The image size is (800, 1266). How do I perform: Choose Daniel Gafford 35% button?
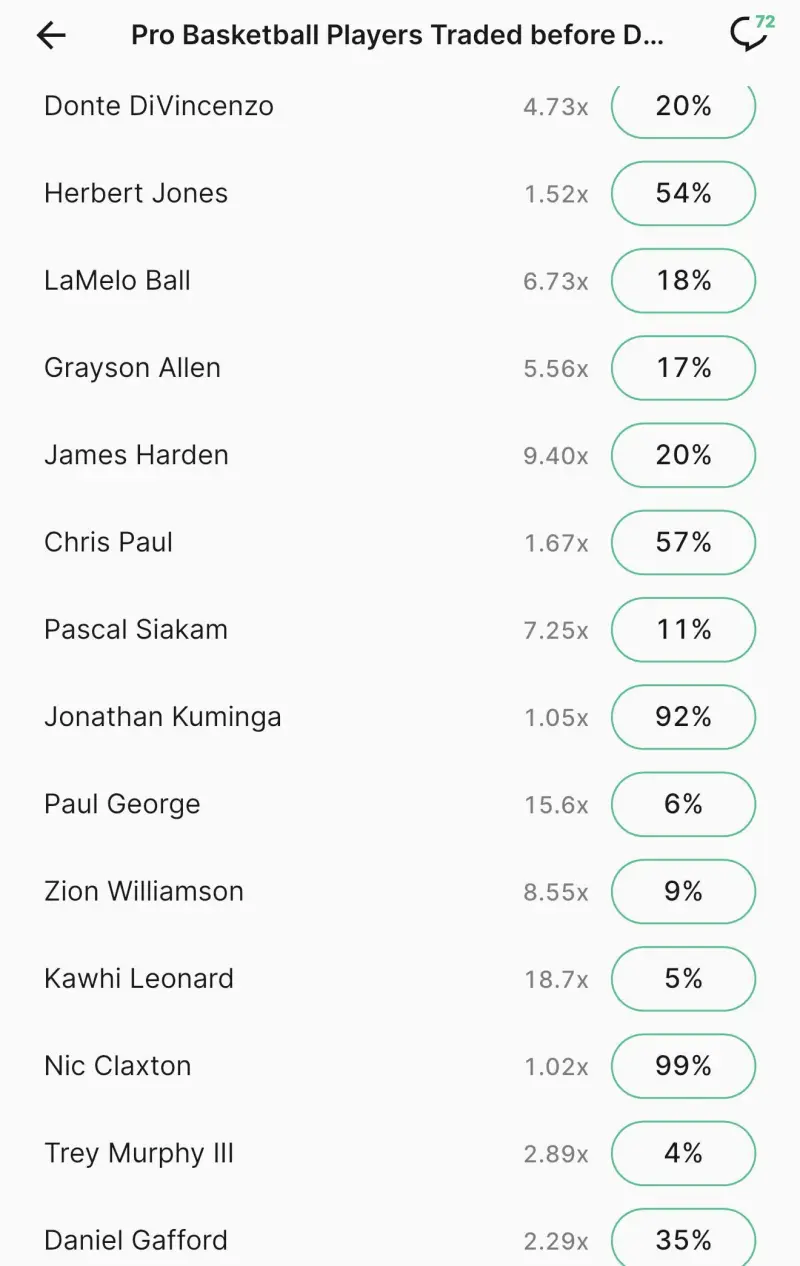pyautogui.click(x=683, y=1240)
